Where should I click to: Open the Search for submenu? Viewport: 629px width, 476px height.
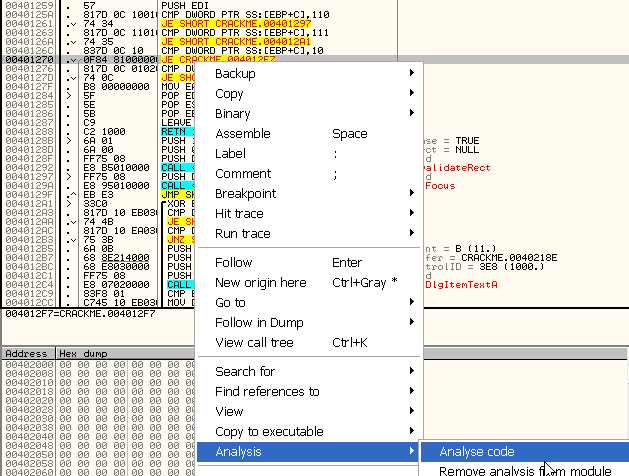(x=245, y=372)
